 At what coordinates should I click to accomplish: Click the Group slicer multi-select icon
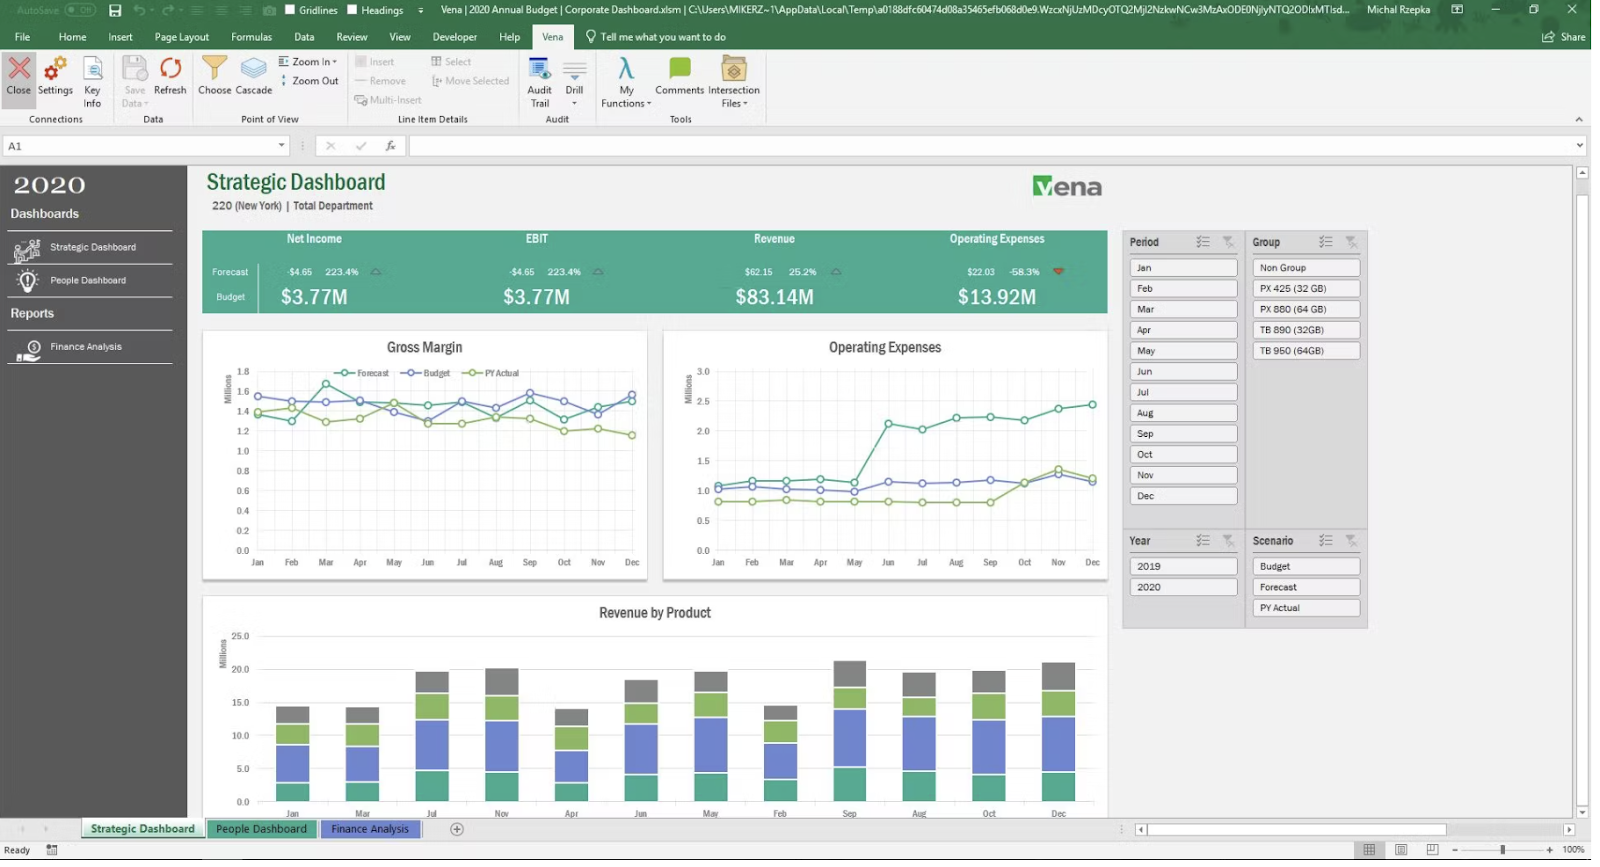coord(1326,242)
